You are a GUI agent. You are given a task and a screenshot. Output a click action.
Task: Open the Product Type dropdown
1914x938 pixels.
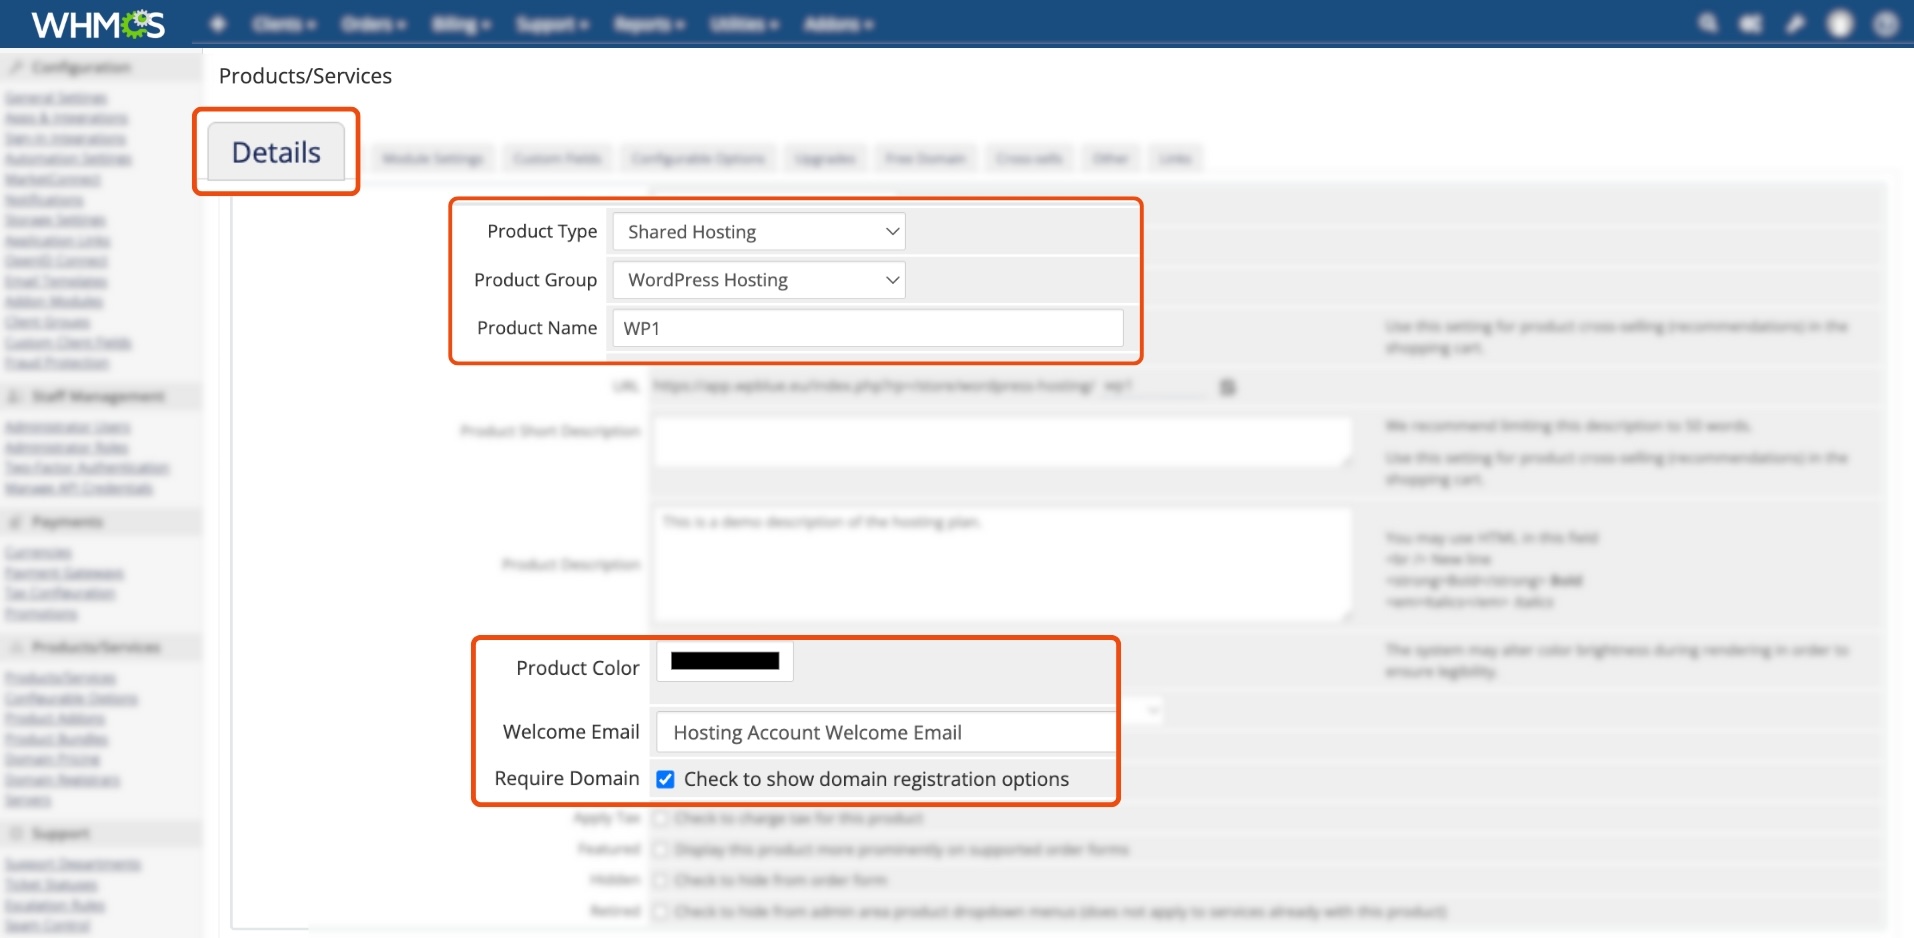pyautogui.click(x=758, y=232)
